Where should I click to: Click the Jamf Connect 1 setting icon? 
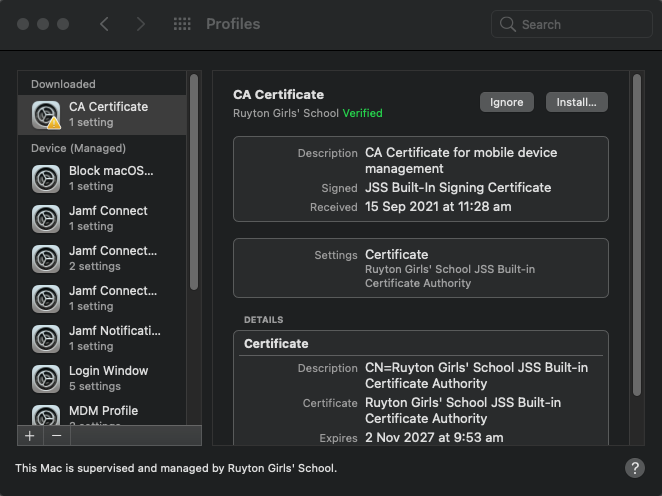click(46, 219)
